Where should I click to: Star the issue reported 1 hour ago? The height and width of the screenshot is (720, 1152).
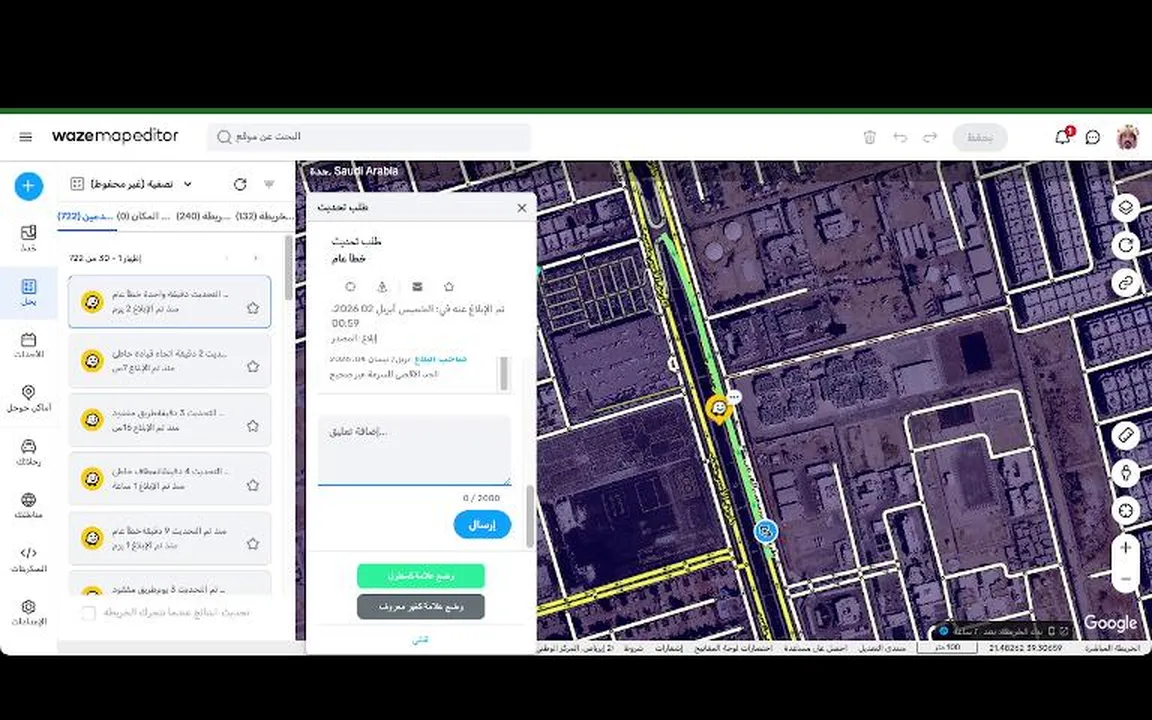[x=253, y=485]
